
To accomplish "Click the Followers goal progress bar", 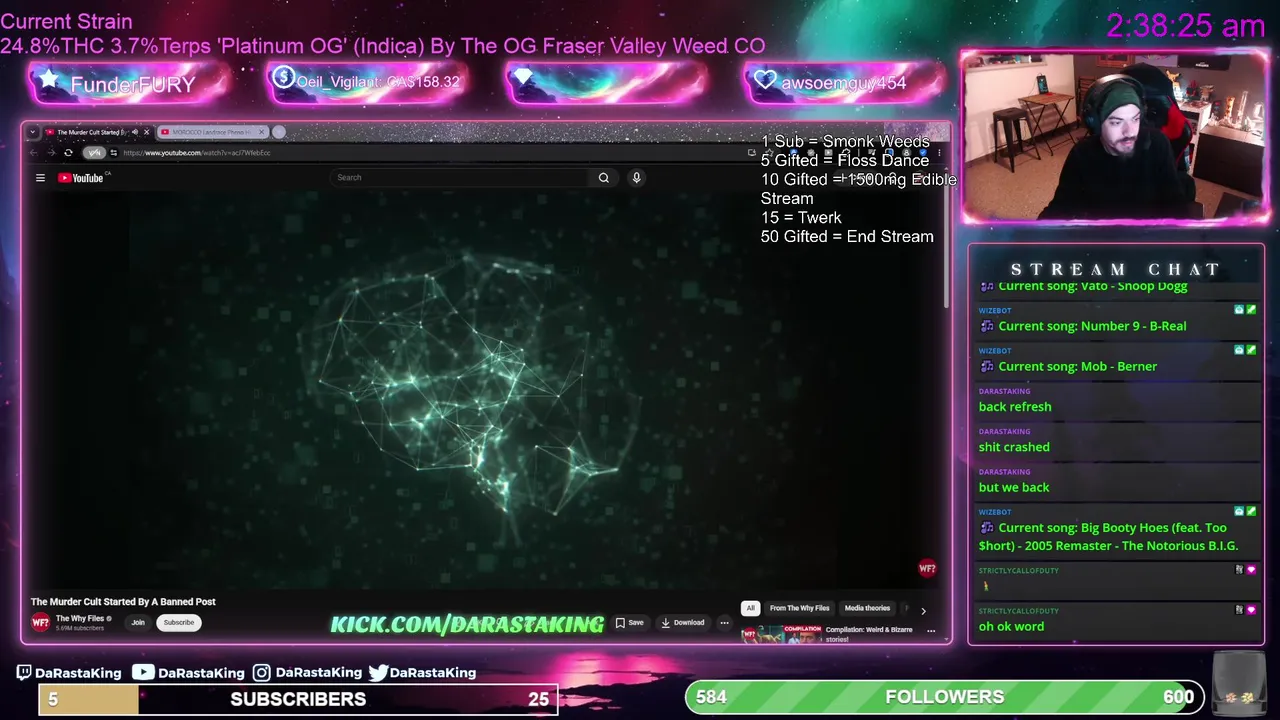I will [944, 697].
